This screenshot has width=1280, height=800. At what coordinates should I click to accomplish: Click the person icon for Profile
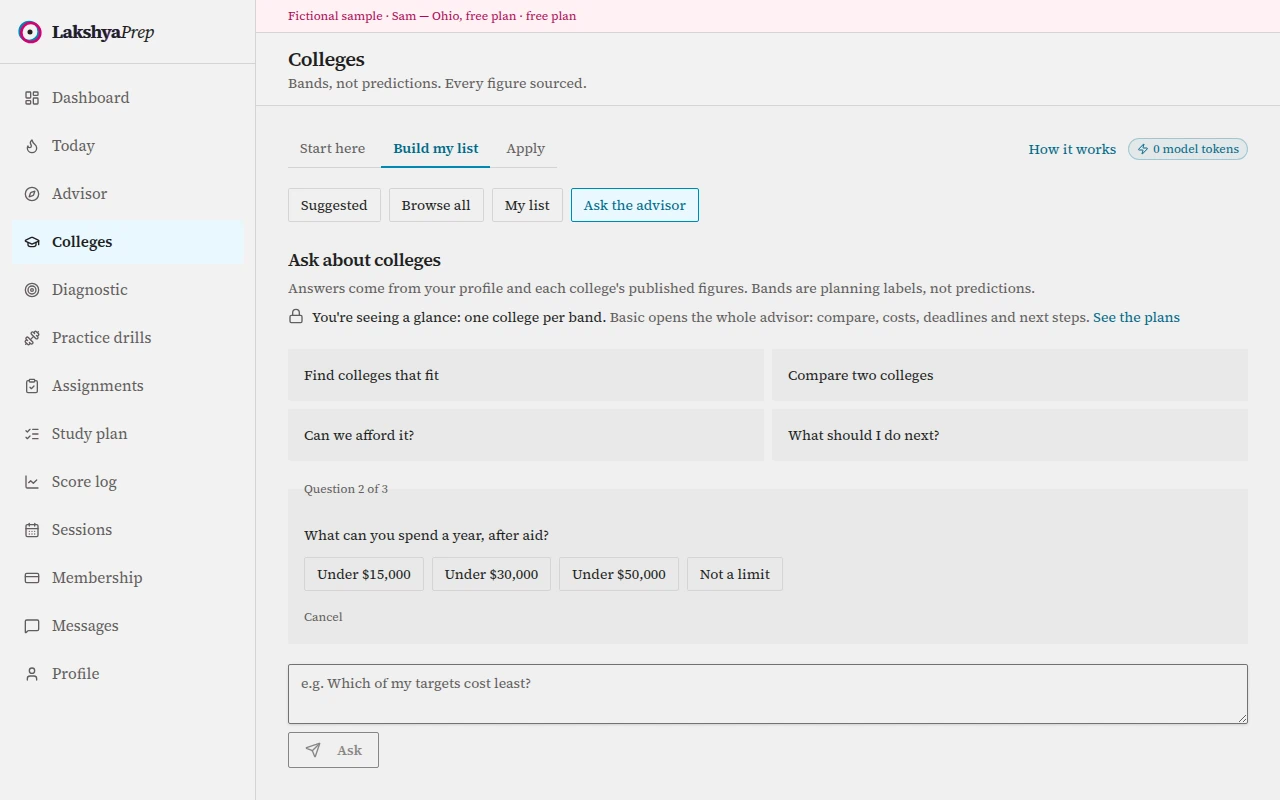click(x=32, y=674)
